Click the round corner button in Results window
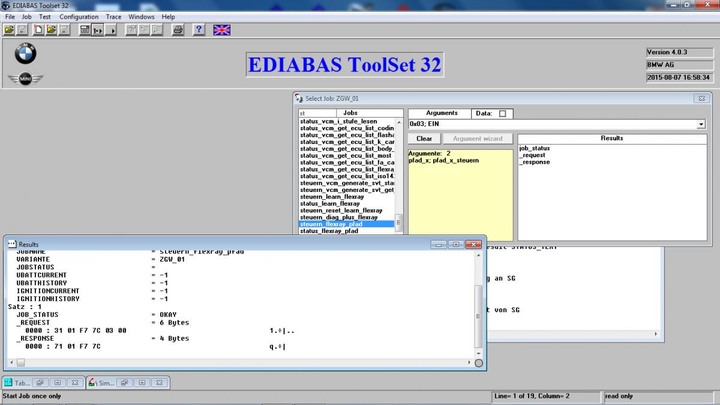Screen dimensions: 720x405 point(478,363)
